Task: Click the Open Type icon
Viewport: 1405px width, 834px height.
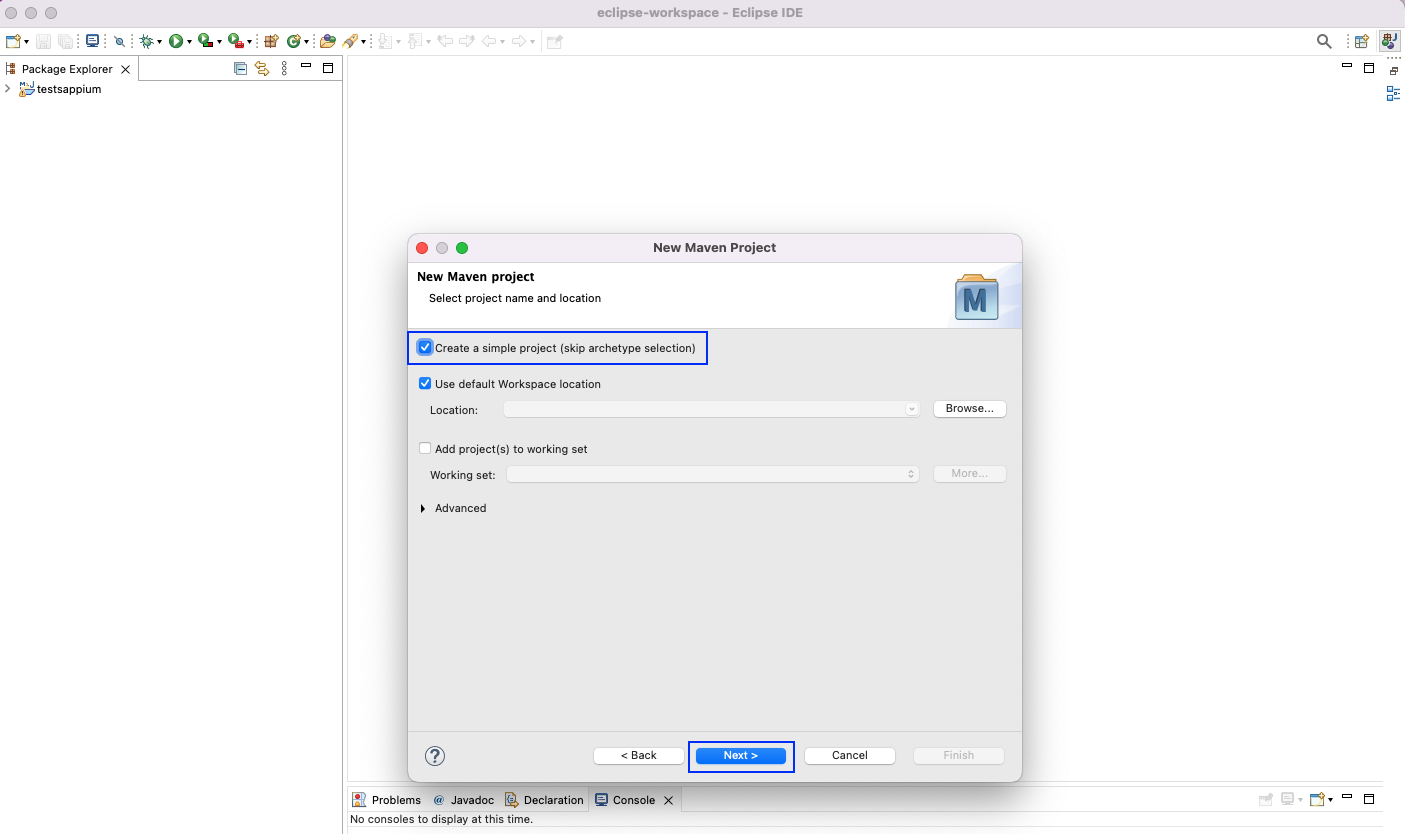Action: (x=327, y=41)
